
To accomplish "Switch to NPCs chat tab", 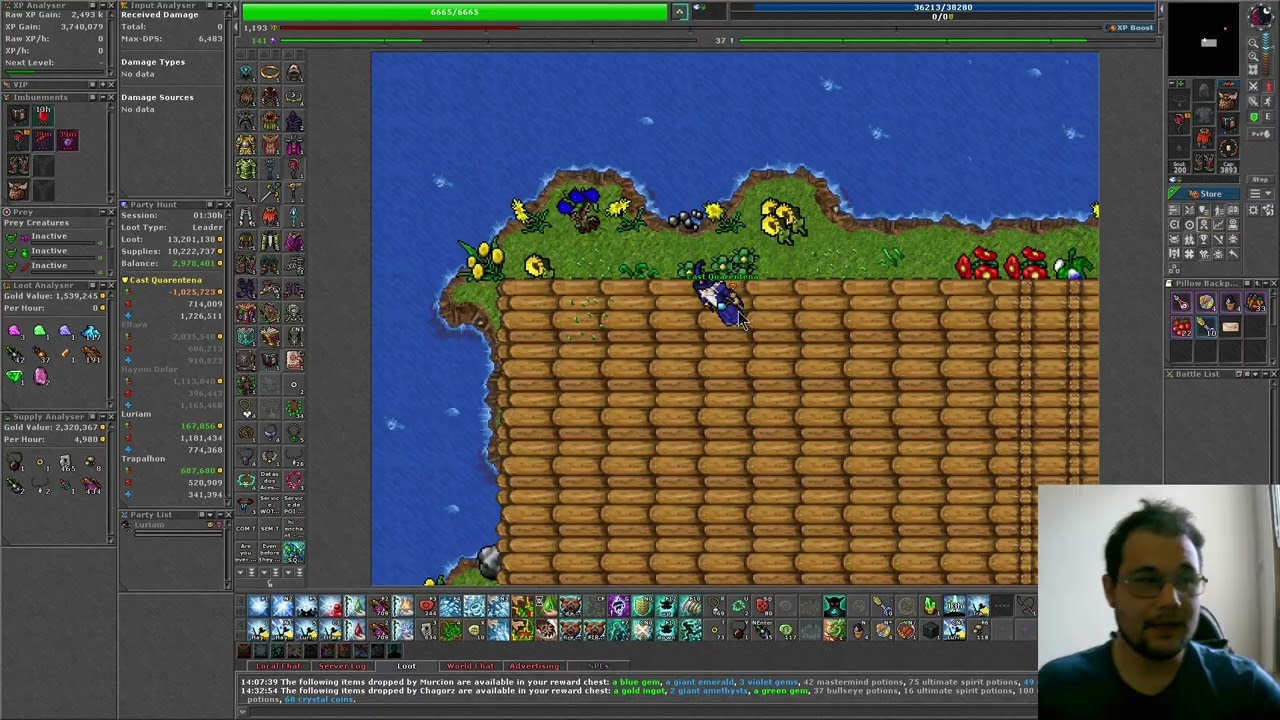I will pos(598,666).
